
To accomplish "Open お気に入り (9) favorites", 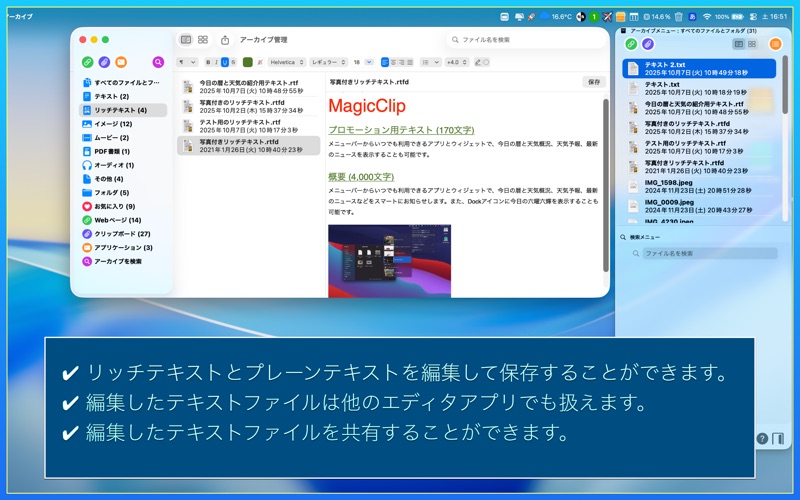I will 123,206.
